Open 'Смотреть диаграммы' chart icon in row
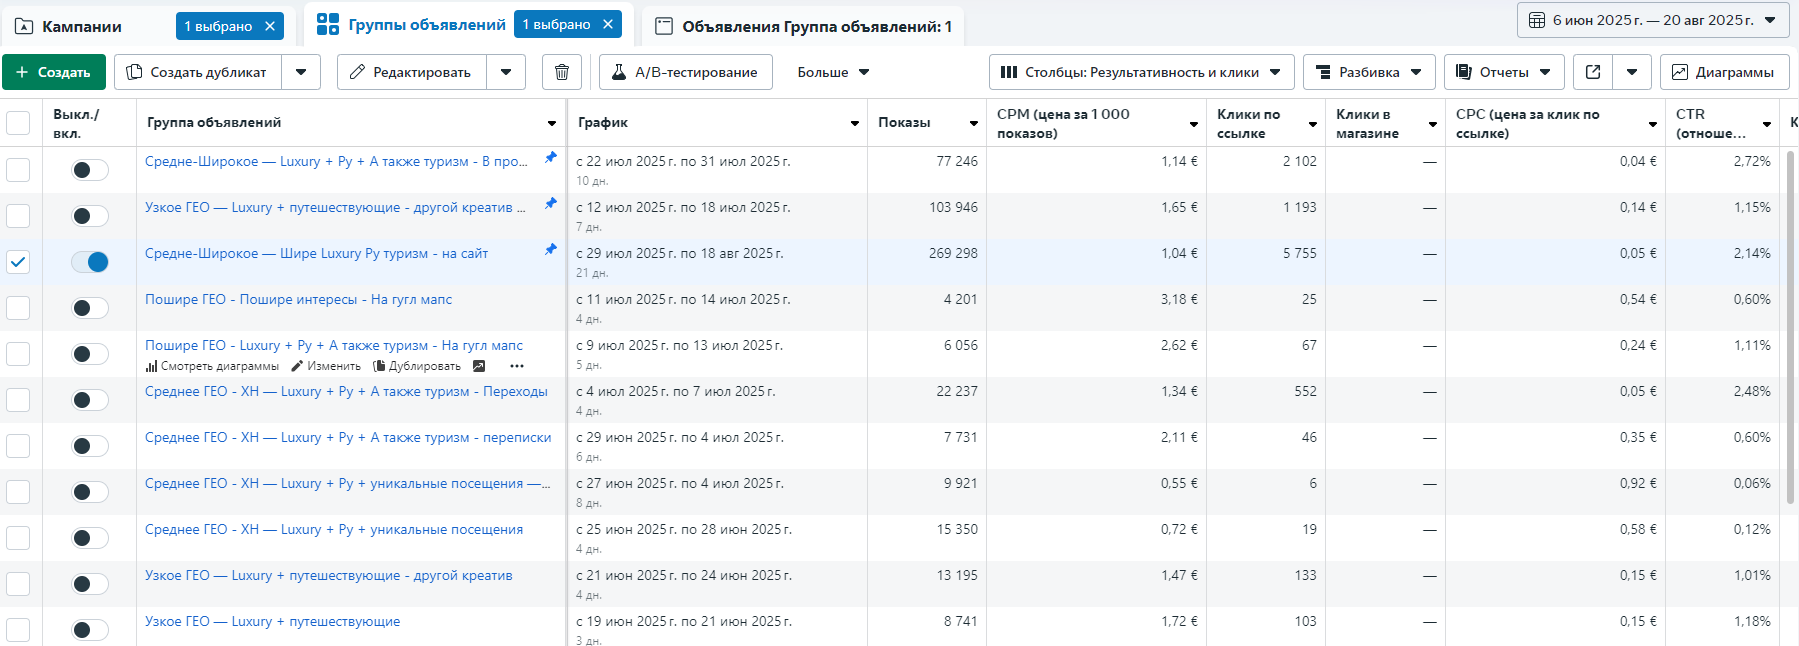The height and width of the screenshot is (646, 1799). 152,366
